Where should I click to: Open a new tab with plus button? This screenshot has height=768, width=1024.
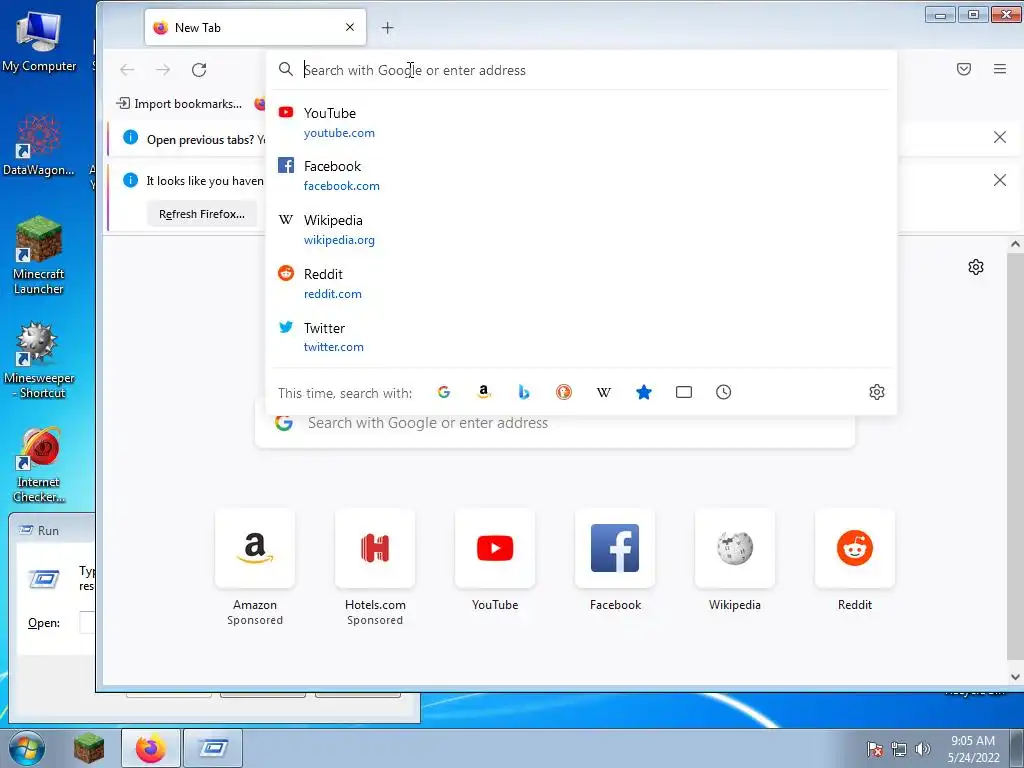[387, 28]
